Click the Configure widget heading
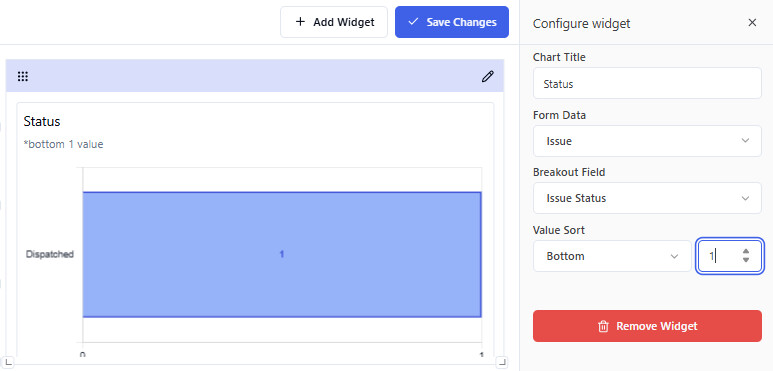Viewport: 773px width, 371px height. 581,23
